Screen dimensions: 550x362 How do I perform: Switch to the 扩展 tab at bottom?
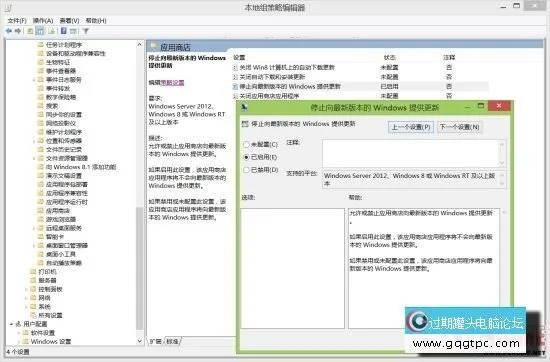click(x=156, y=341)
